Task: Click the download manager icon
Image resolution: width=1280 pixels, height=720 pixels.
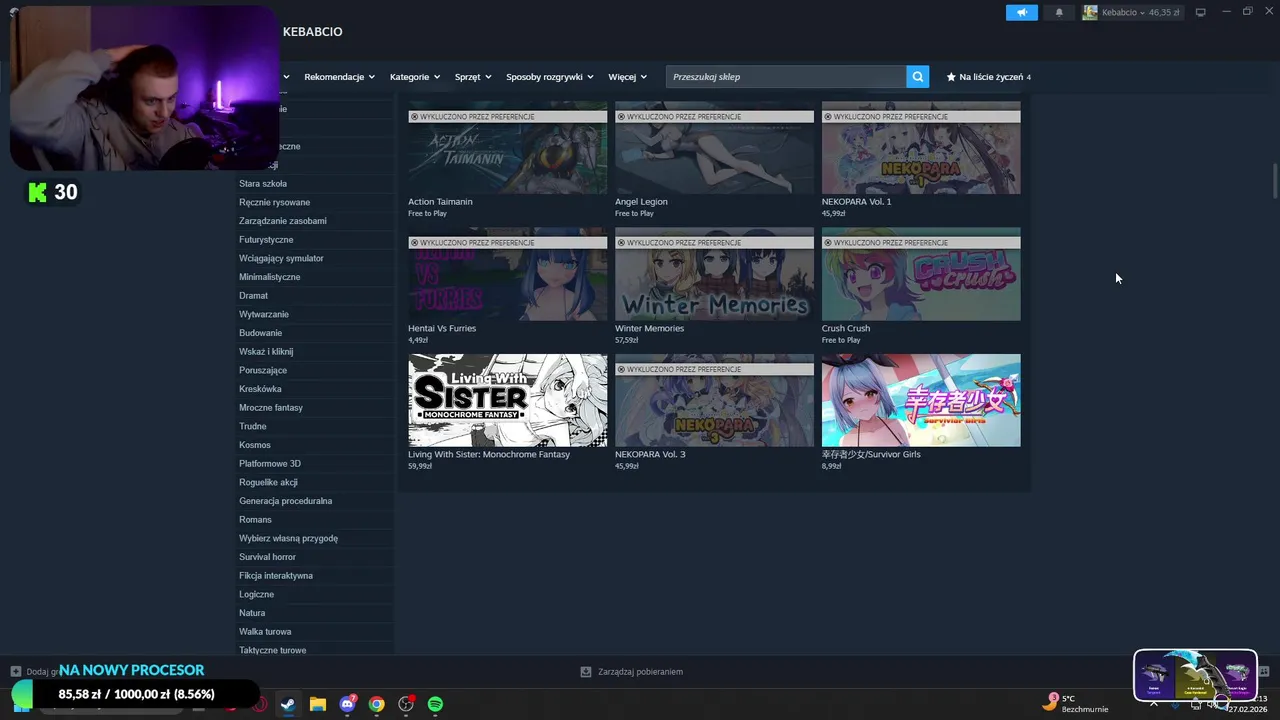Action: [x=586, y=672]
